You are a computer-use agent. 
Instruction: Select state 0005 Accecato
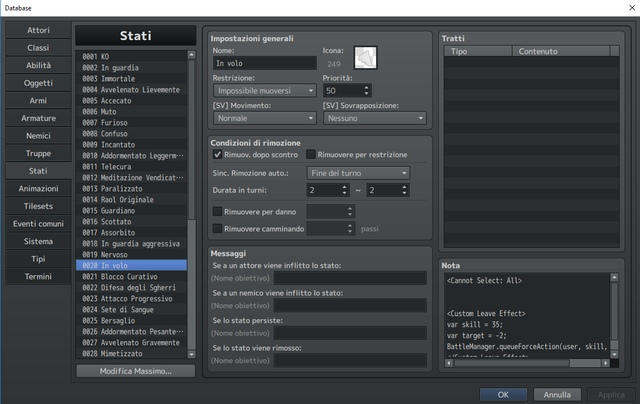click(x=131, y=100)
